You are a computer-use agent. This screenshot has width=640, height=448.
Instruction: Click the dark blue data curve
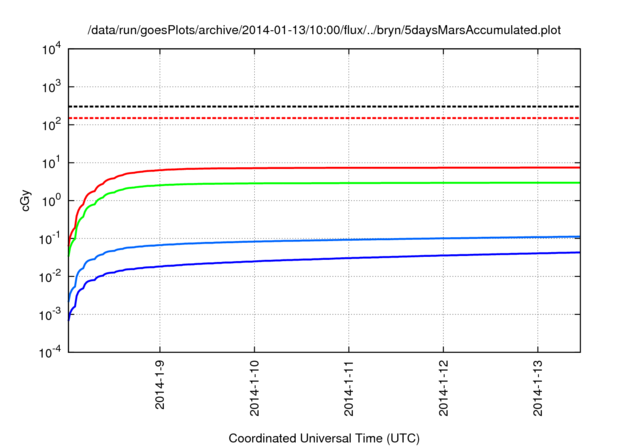[x=350, y=257]
